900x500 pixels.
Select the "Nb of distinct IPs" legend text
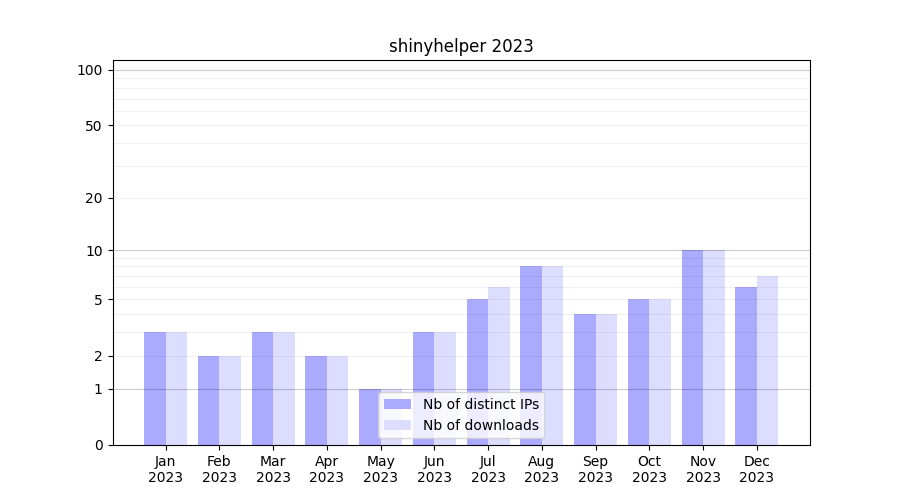pos(480,404)
